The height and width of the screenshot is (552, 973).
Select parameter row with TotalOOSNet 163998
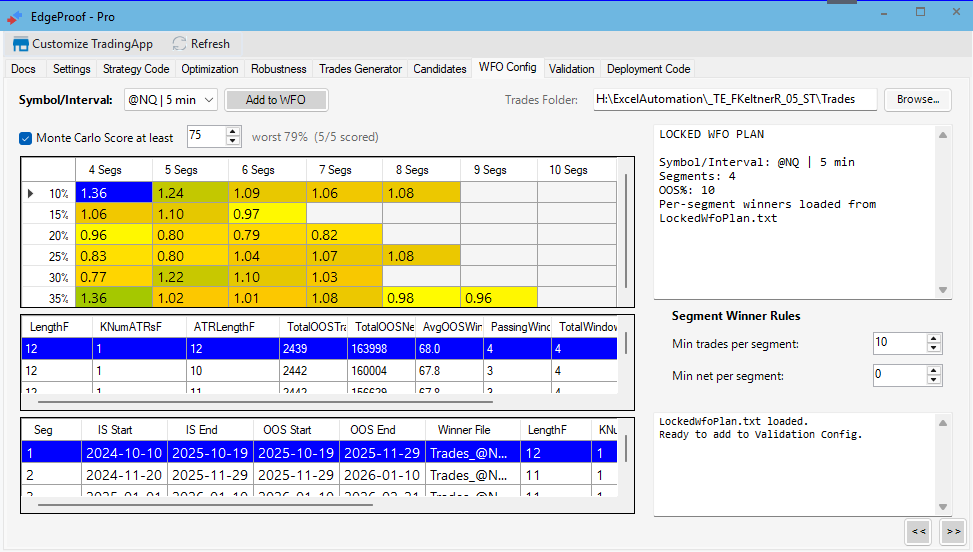pos(320,349)
